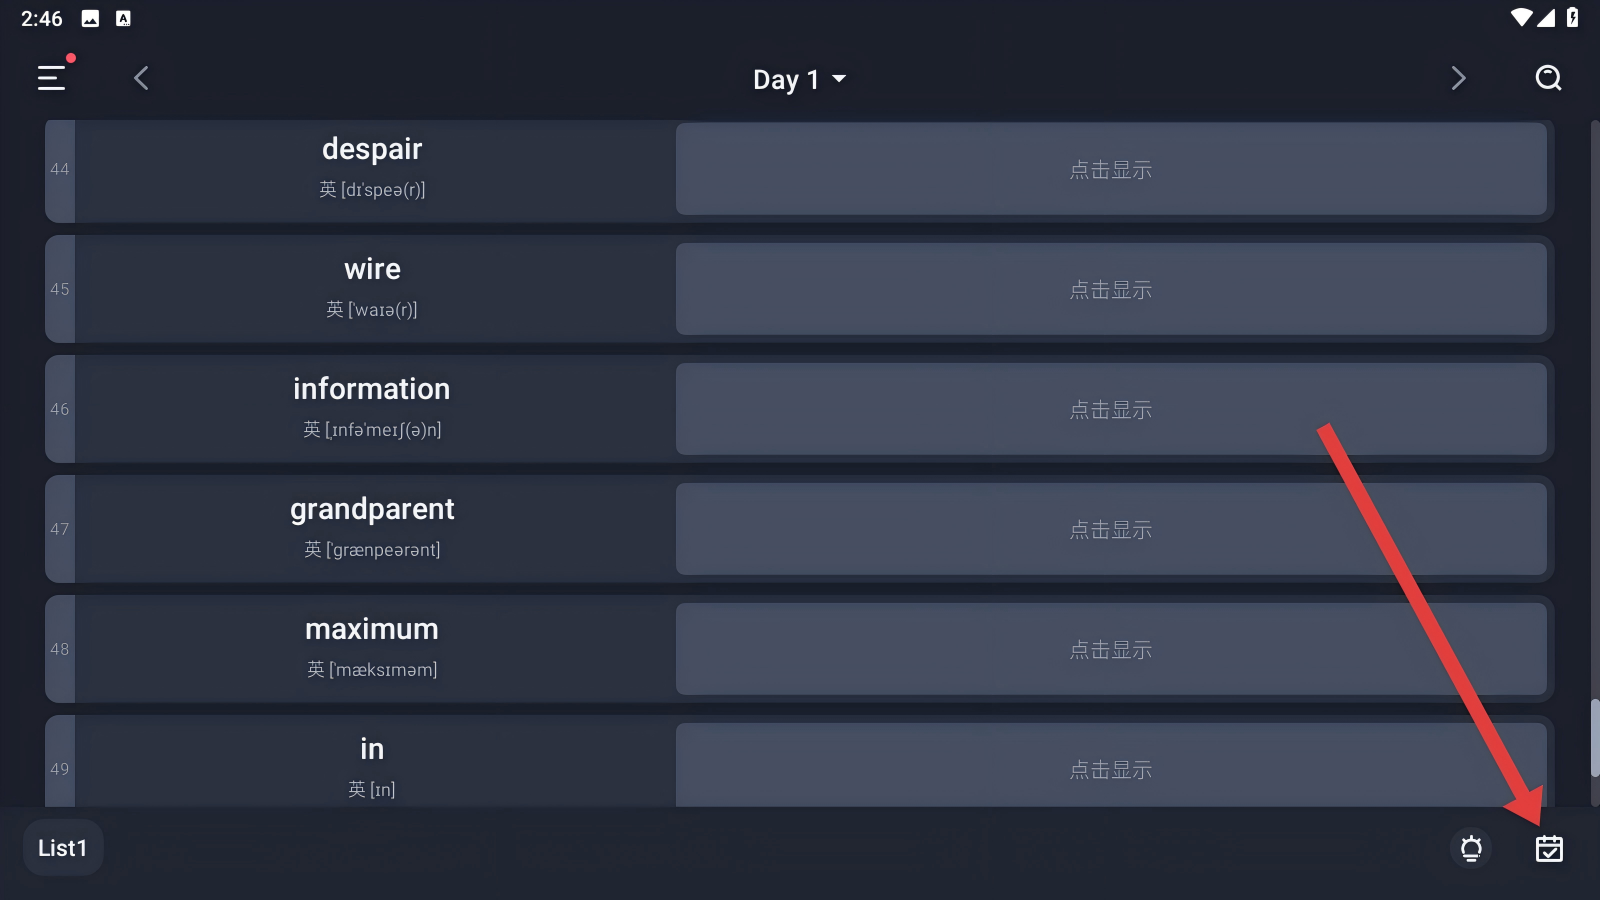Go to next day with right chevron

[1458, 78]
